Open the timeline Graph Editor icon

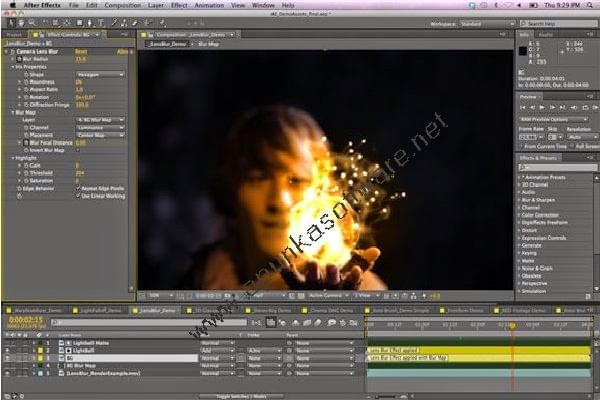354,323
